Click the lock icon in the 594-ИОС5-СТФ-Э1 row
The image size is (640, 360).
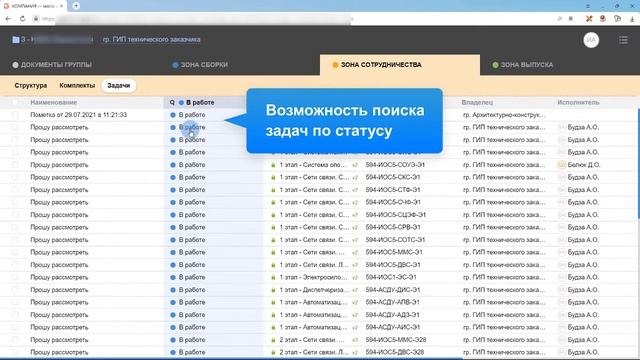point(273,190)
